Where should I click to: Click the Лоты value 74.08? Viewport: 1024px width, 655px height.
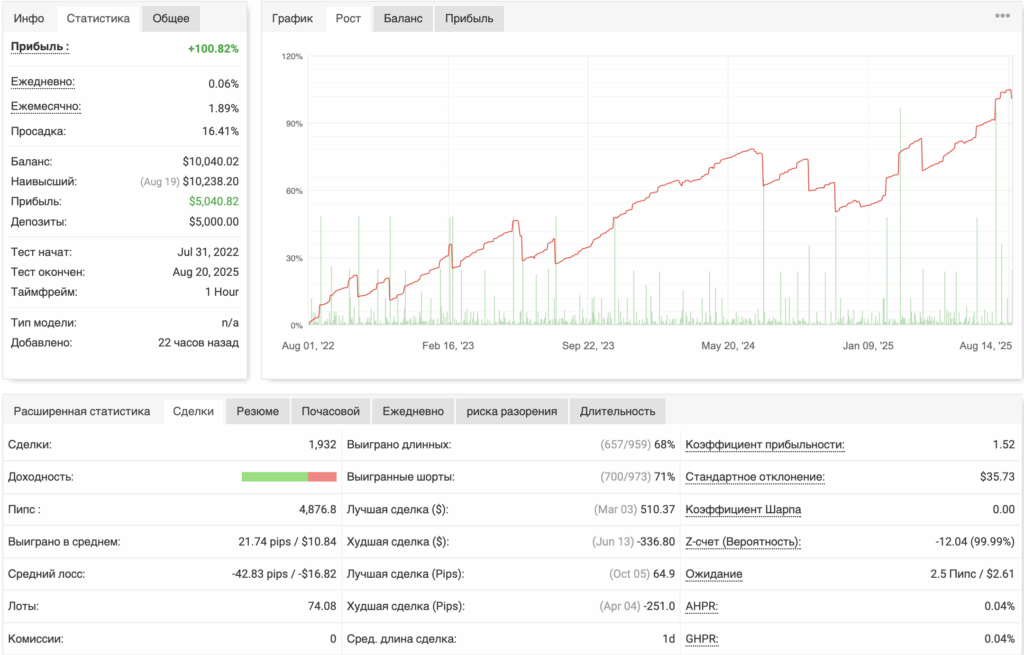[x=322, y=607]
